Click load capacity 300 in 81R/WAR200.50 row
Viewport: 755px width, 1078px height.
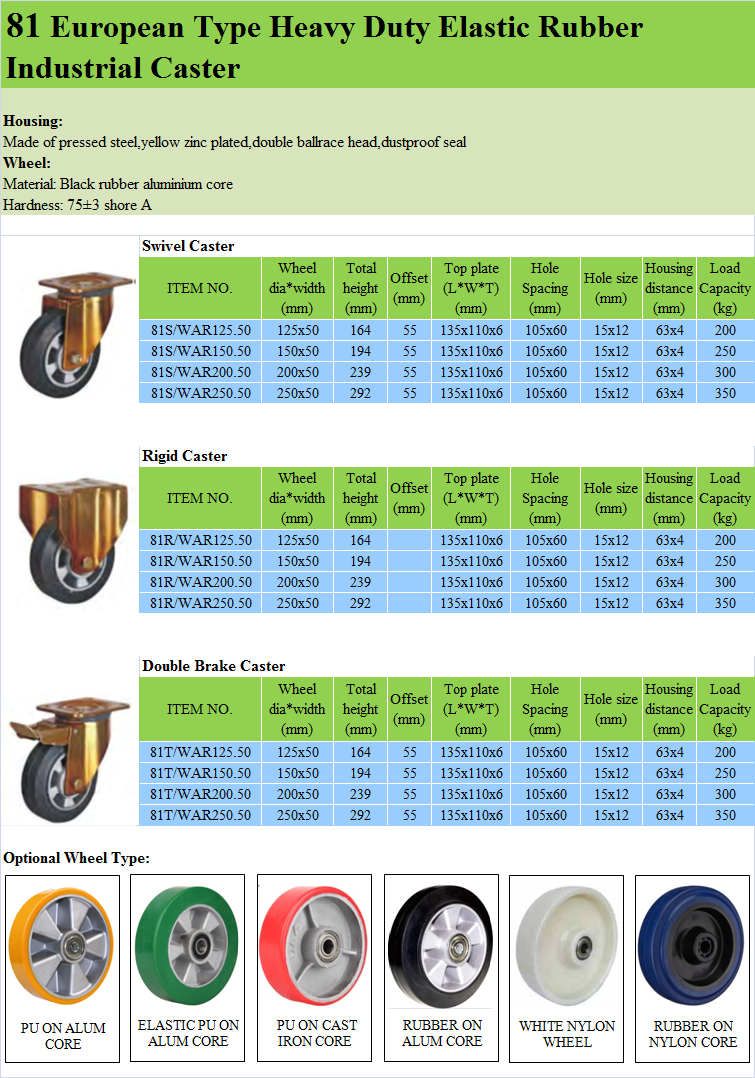pos(725,582)
